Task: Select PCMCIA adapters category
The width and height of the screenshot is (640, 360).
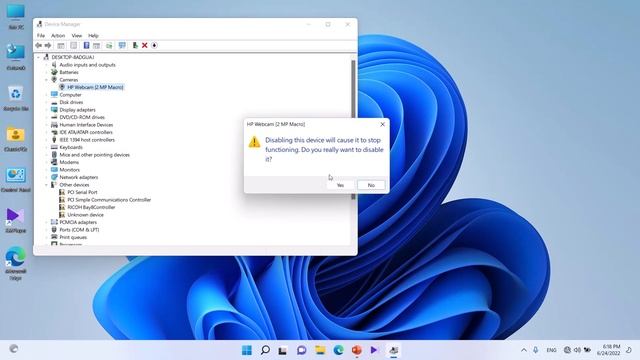Action: click(x=78, y=222)
